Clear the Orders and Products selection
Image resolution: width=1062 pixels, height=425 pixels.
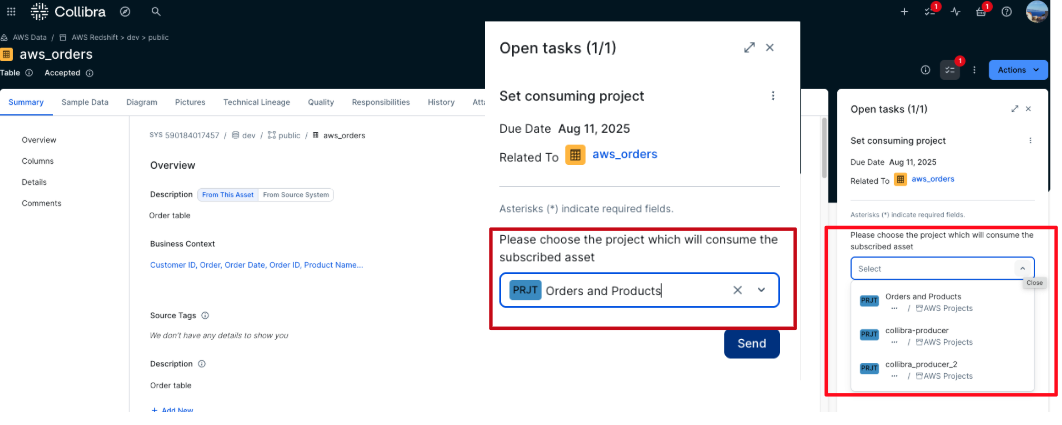[738, 290]
